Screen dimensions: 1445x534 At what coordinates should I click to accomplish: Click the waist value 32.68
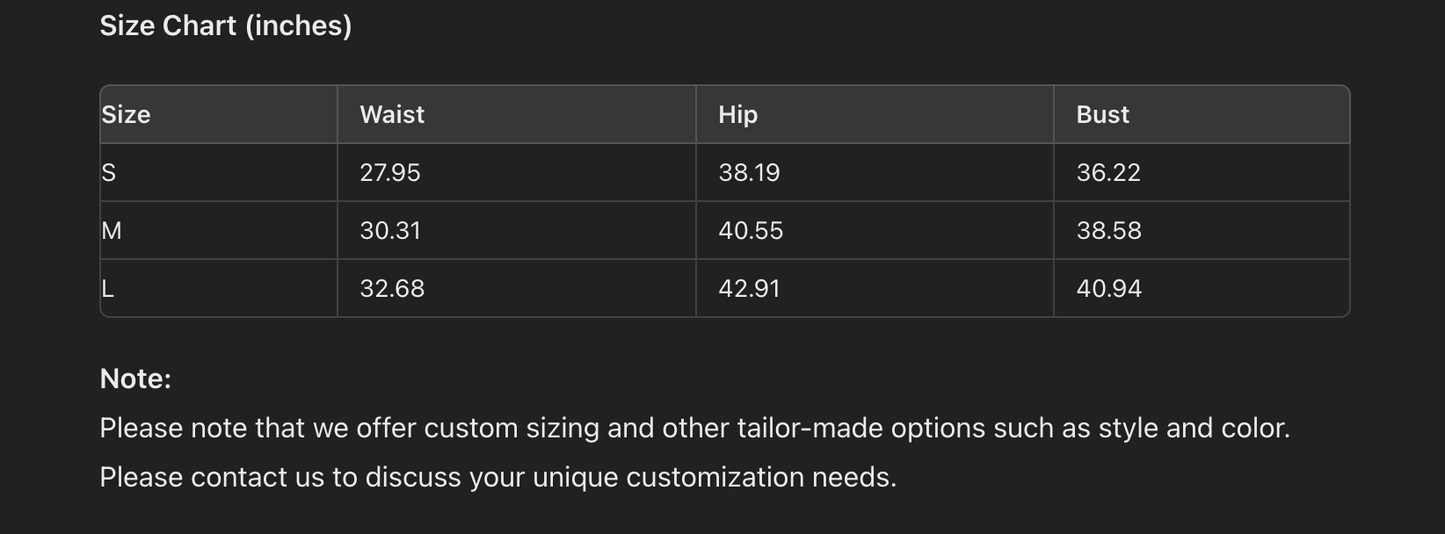[x=392, y=289]
